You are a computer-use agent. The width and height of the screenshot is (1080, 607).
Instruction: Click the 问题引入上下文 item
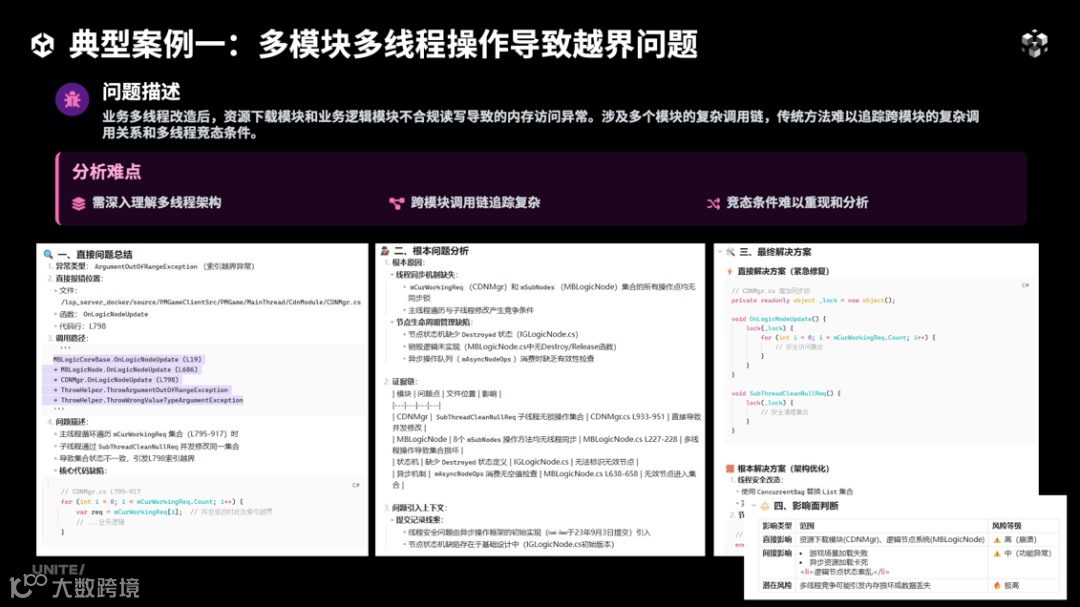click(x=419, y=508)
